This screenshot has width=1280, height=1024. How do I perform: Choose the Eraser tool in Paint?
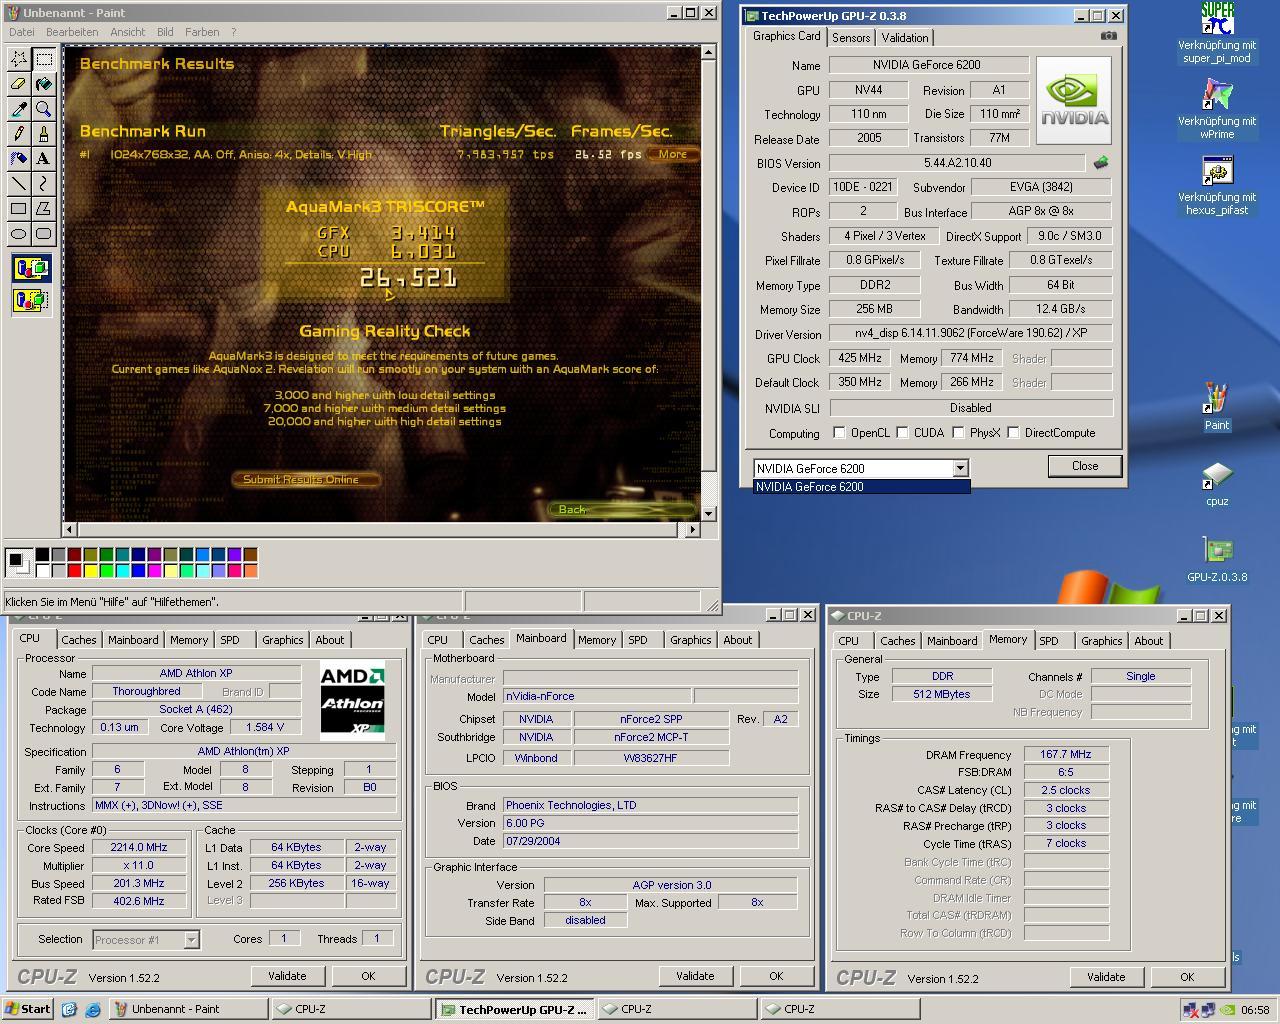[19, 85]
